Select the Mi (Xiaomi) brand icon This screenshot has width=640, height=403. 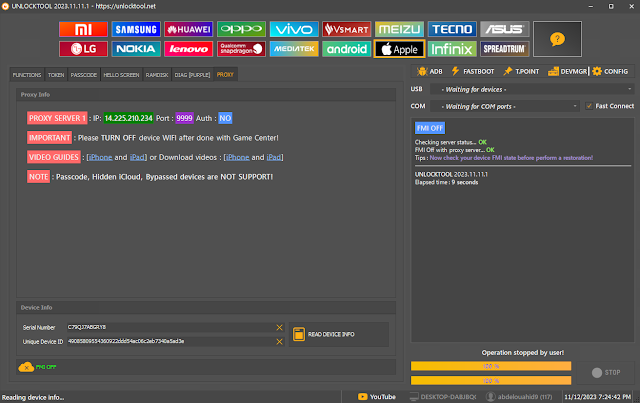[x=83, y=29]
